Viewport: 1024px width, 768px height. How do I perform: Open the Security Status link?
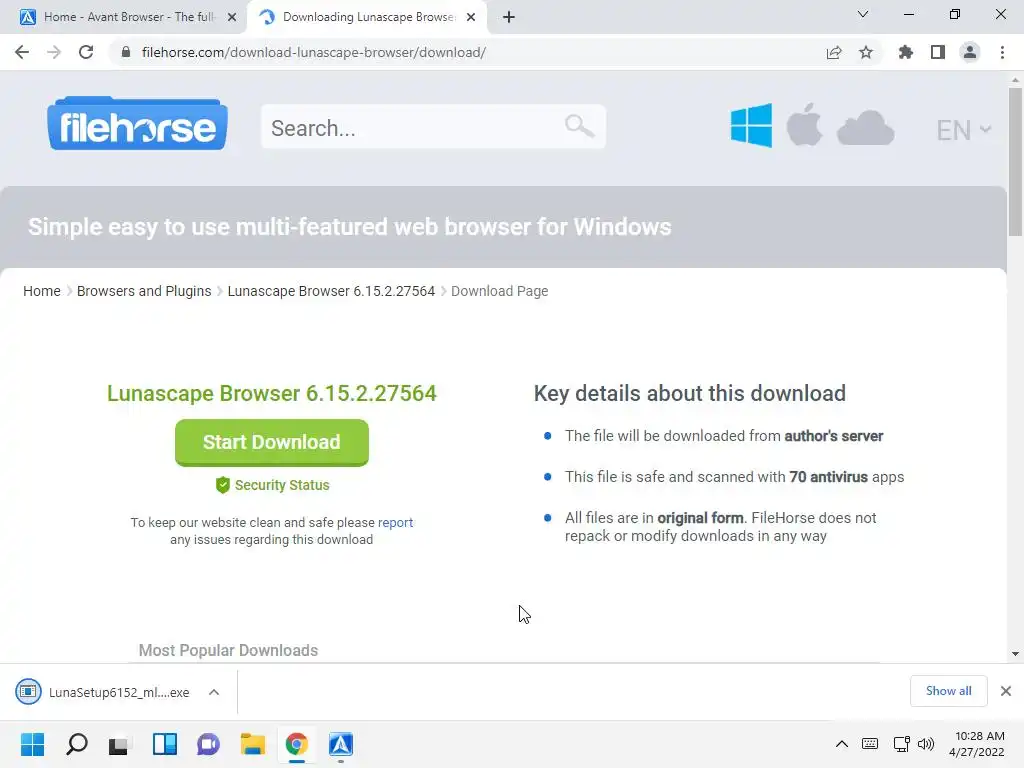[x=281, y=485]
